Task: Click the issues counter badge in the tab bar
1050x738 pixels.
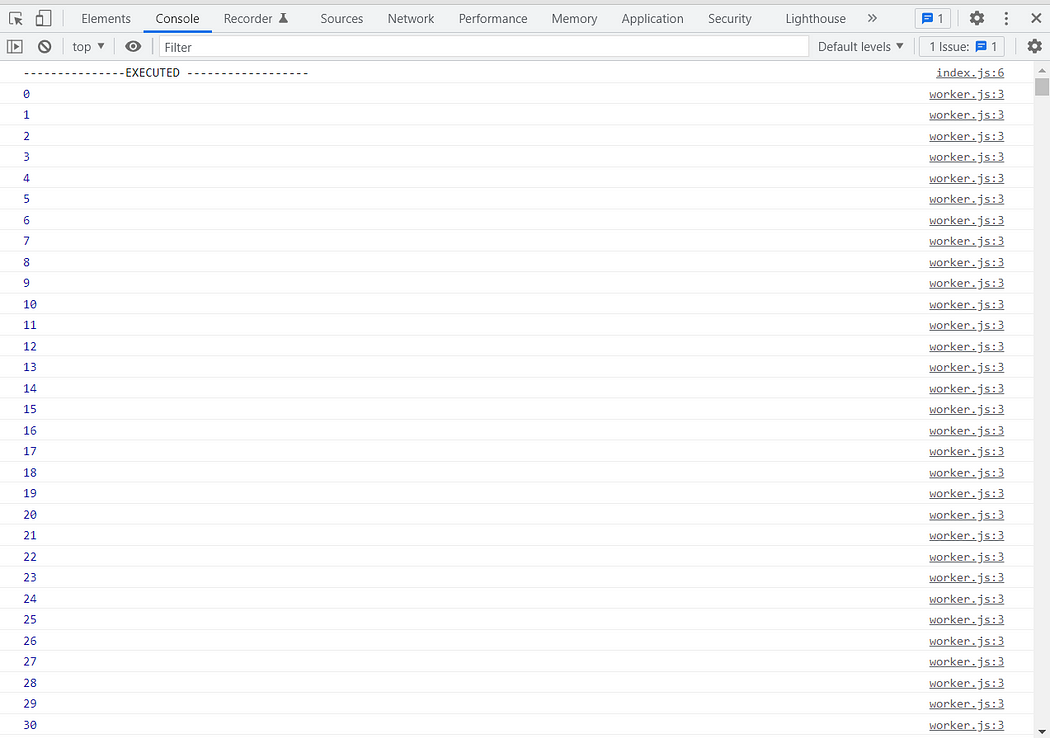Action: tap(932, 19)
